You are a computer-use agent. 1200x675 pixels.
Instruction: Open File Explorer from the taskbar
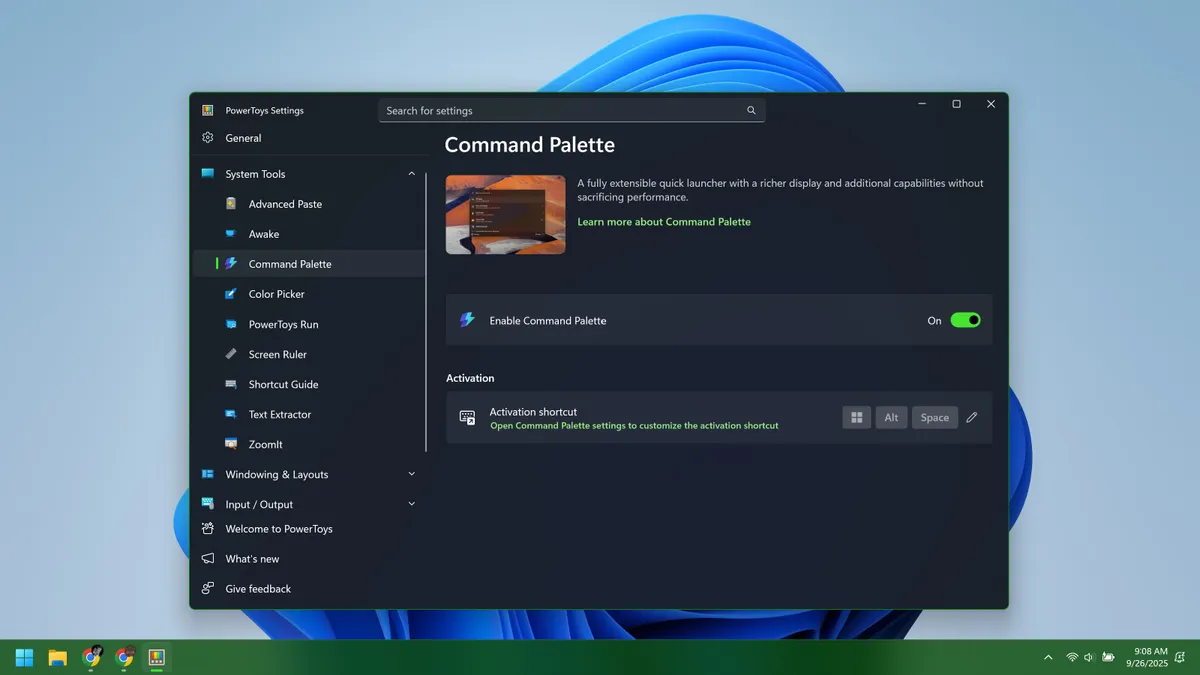pyautogui.click(x=58, y=657)
